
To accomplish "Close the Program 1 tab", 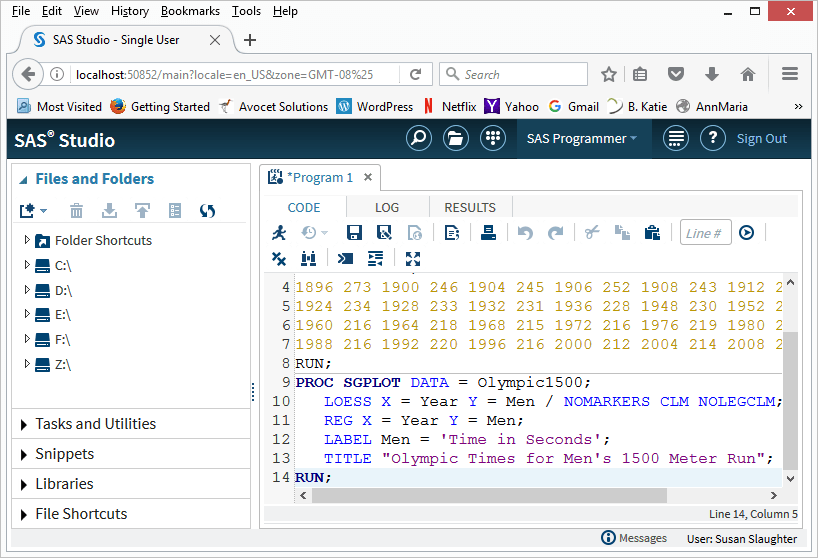I will [368, 177].
